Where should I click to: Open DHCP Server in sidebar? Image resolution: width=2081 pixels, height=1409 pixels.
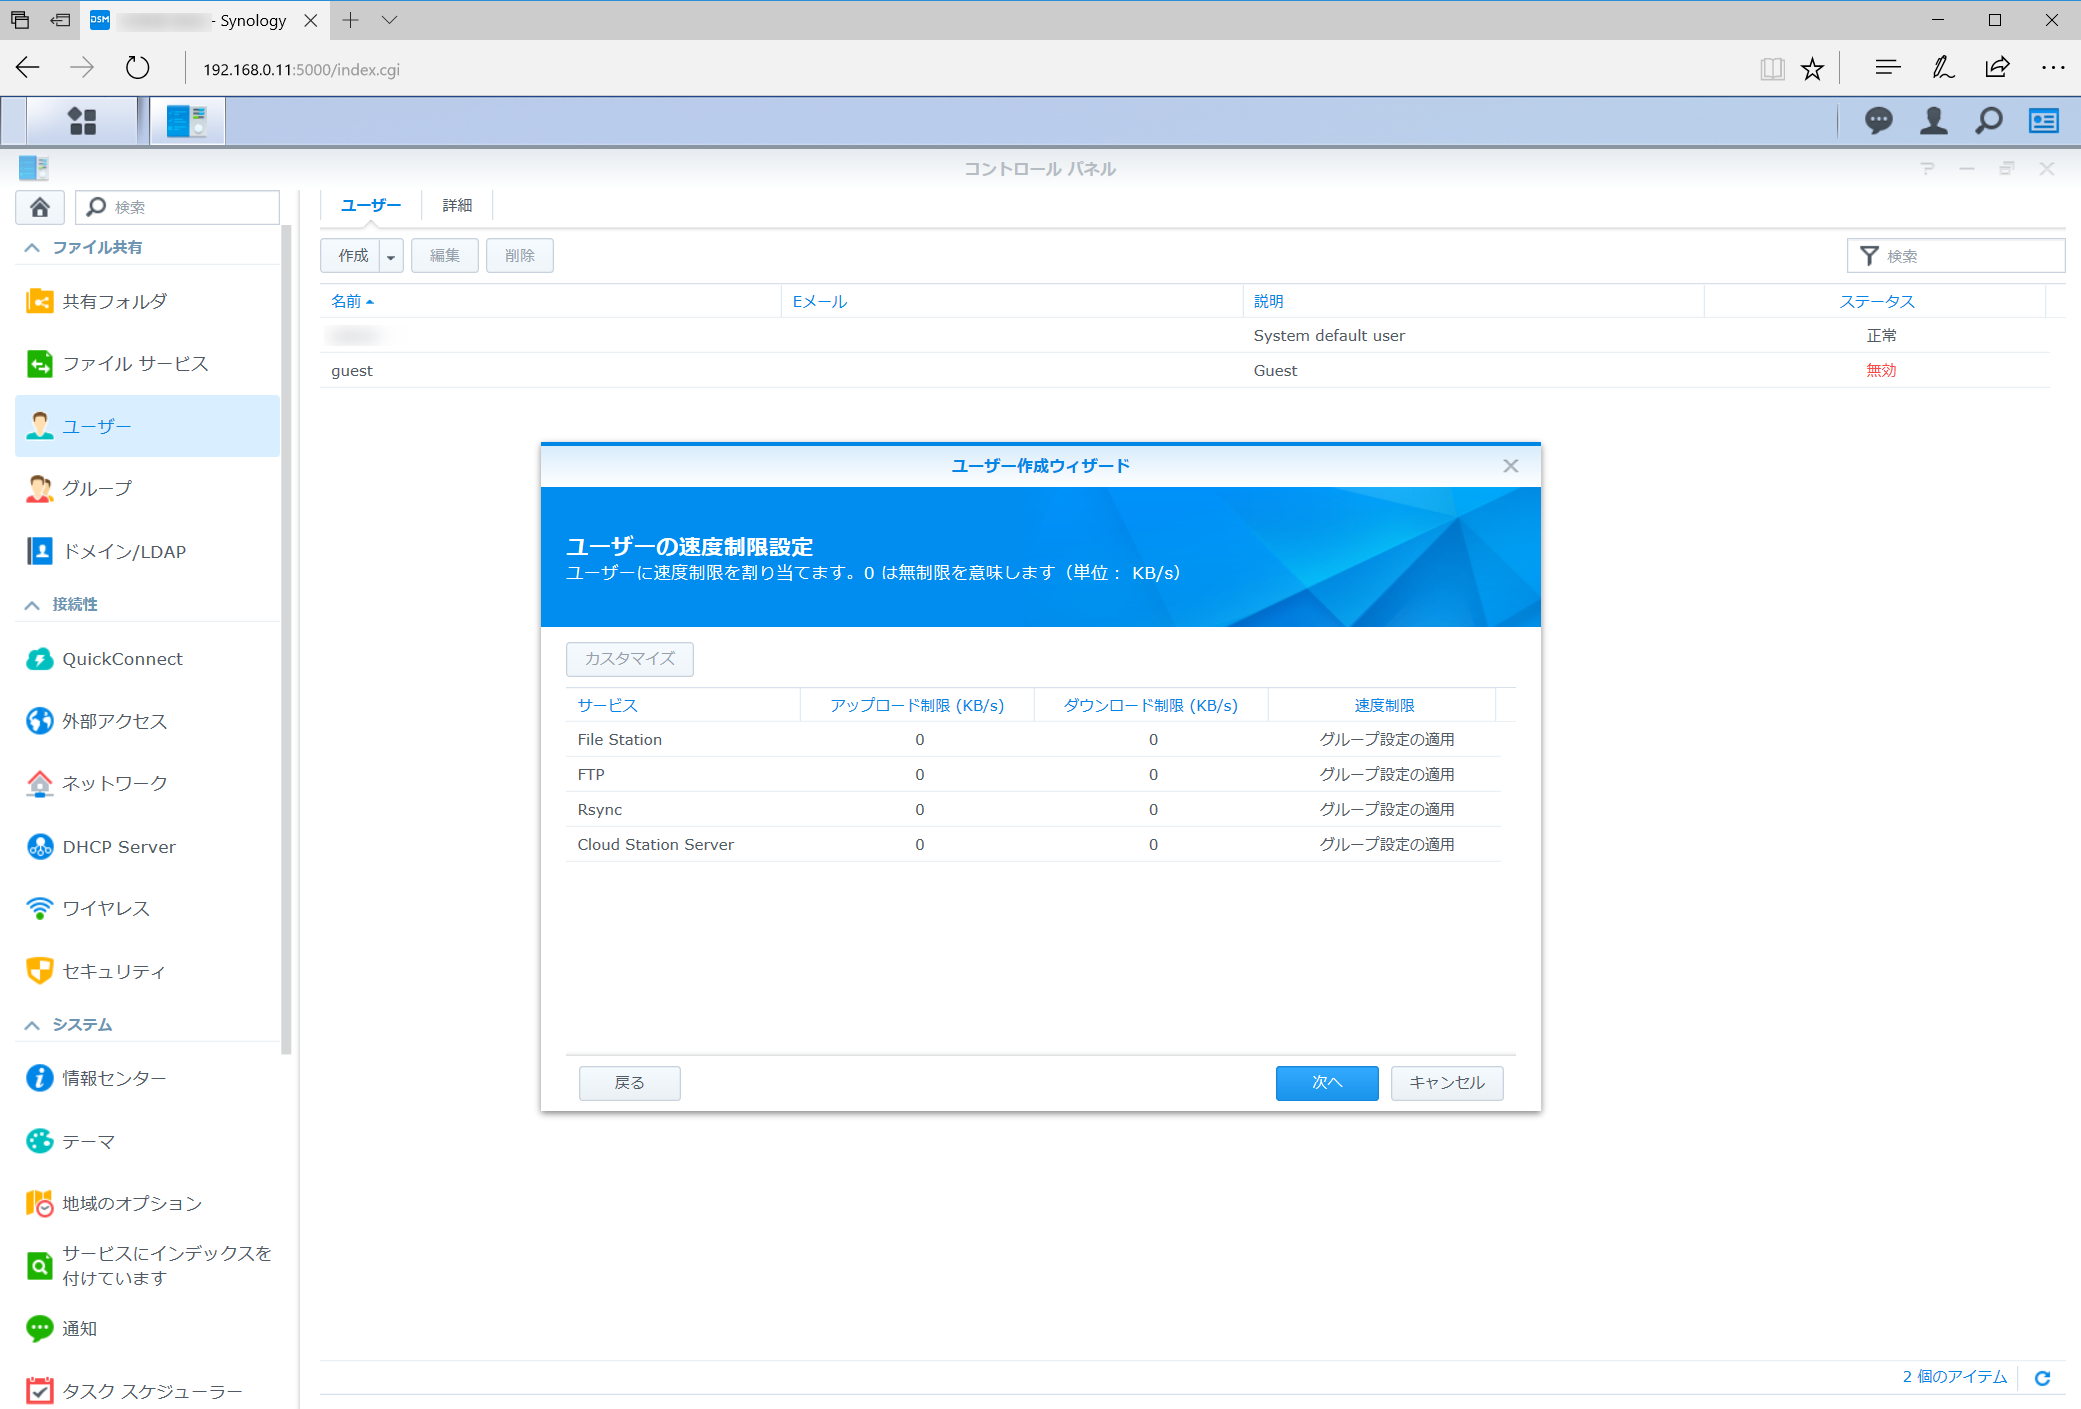tap(118, 847)
